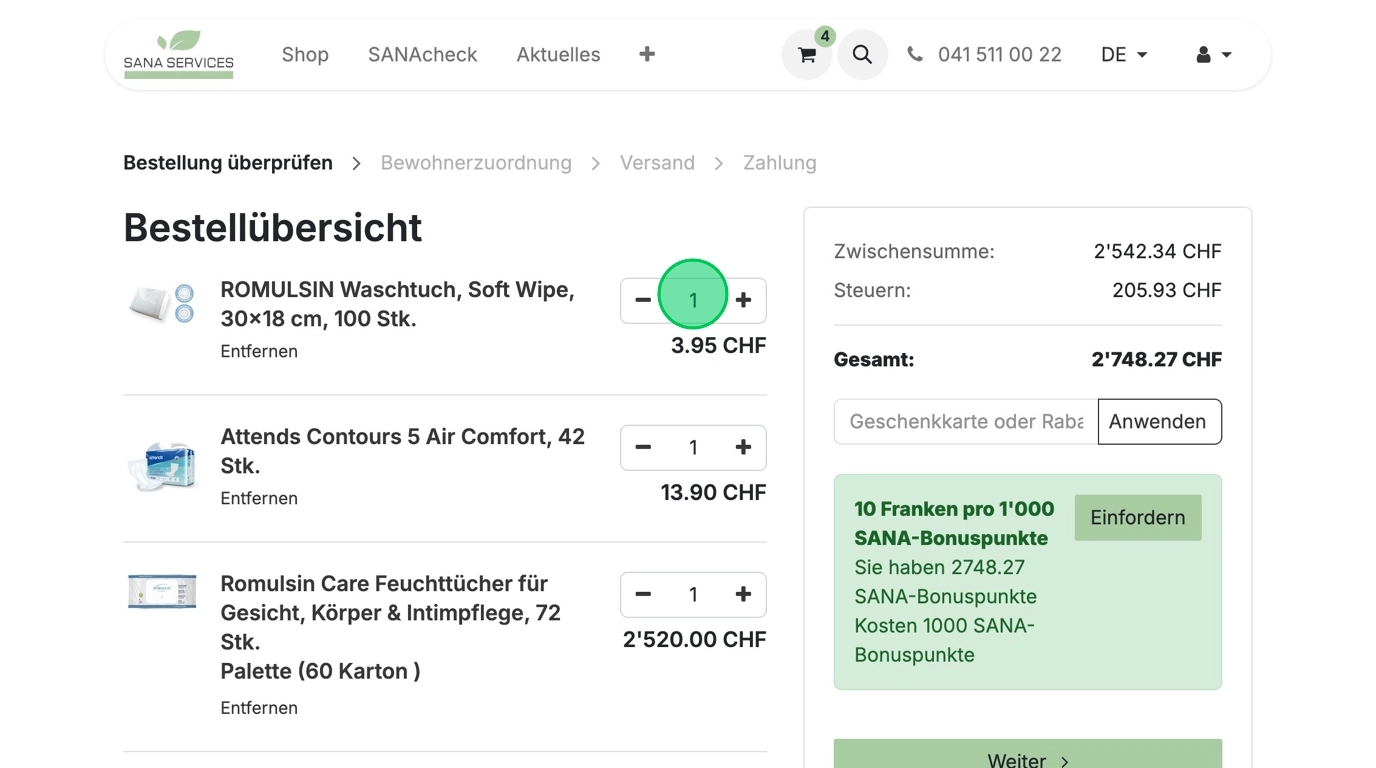Decrease quantity of Romulsin Care Feuchttücher

643,594
